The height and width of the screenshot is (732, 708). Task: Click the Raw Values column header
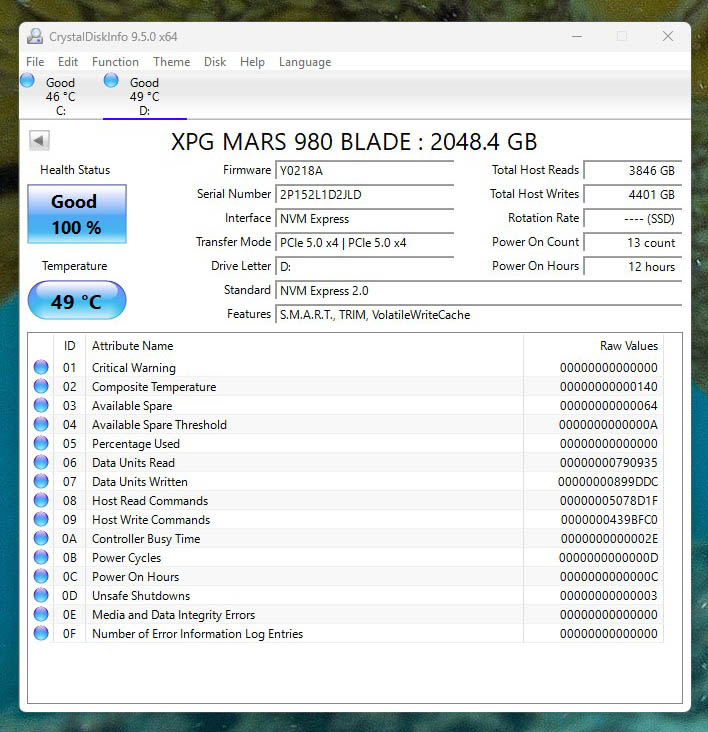(593, 346)
